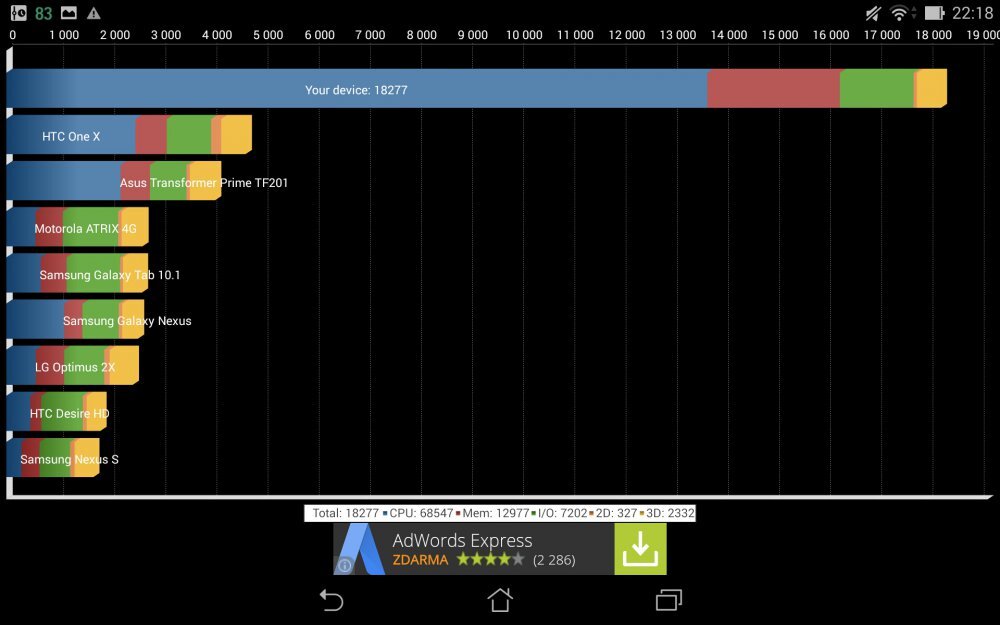Select the 'Your device: 18277' bar
The image size is (1000, 625).
click(x=356, y=89)
